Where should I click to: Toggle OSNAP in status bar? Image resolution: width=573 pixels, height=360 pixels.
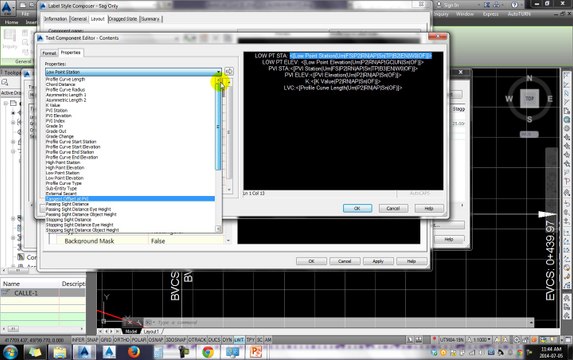coord(156,340)
